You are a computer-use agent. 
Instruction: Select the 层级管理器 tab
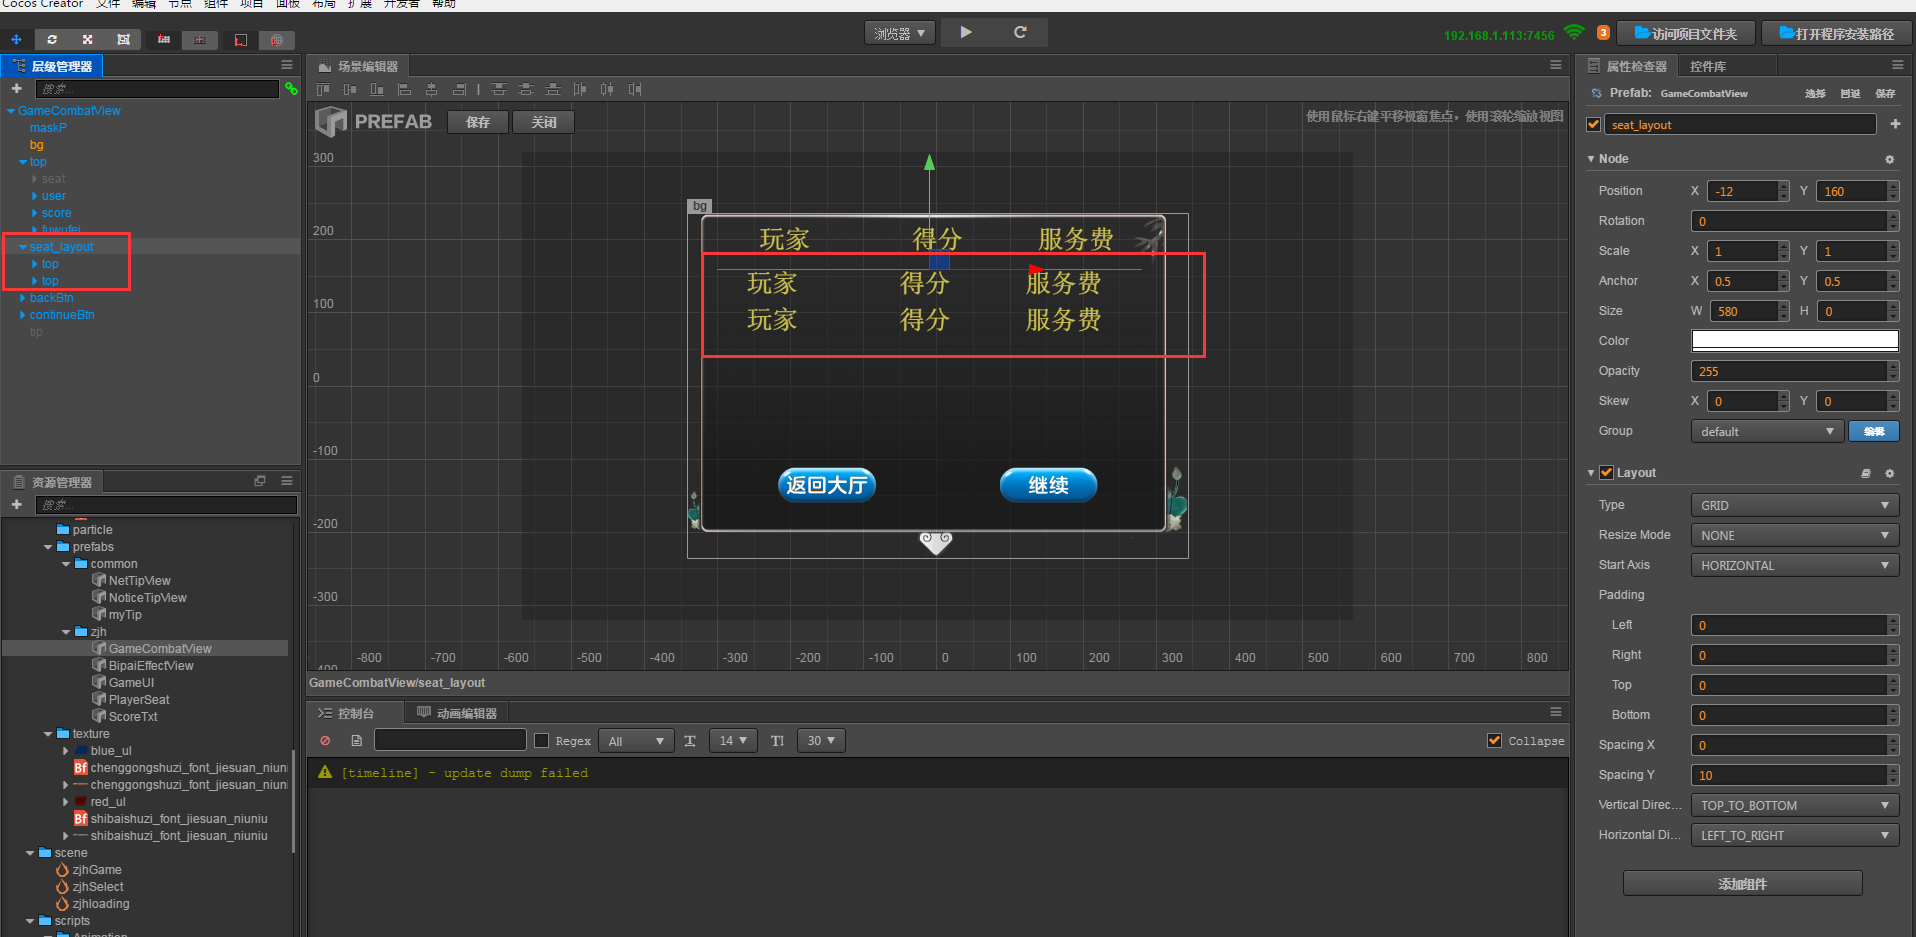(x=52, y=66)
